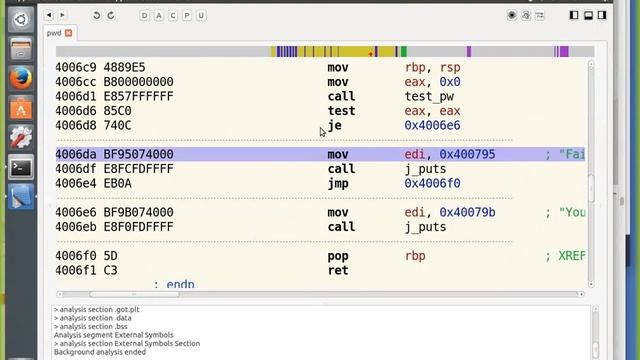Toggle the bottom log panel
The width and height of the screenshot is (640, 360).
tap(588, 15)
